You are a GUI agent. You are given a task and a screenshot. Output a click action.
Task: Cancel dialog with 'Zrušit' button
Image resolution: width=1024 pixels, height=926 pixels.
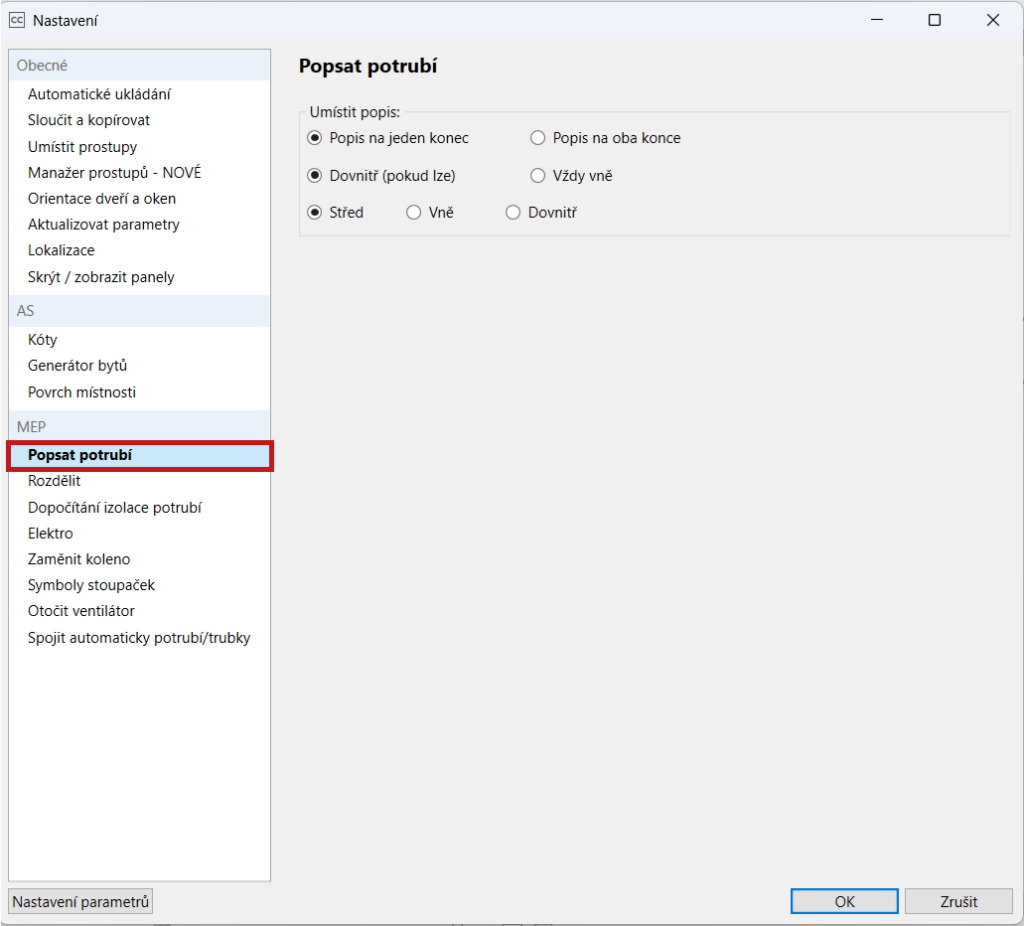click(958, 901)
